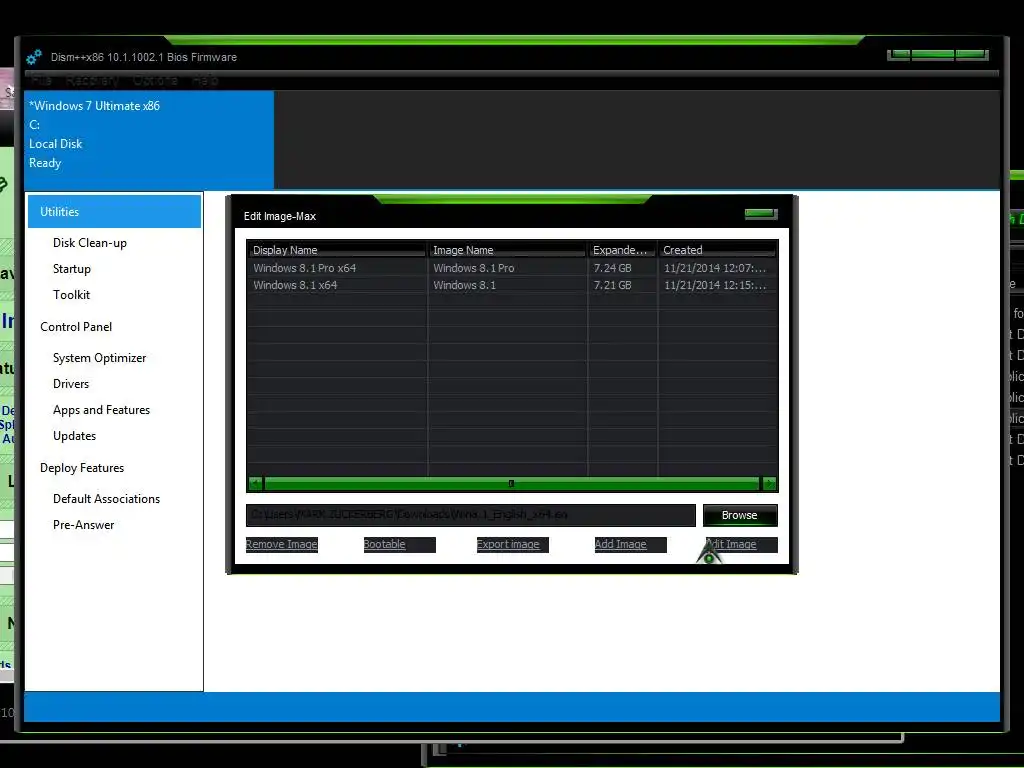Open Toolkit in the sidebar
This screenshot has height=768, width=1024.
[x=71, y=295]
